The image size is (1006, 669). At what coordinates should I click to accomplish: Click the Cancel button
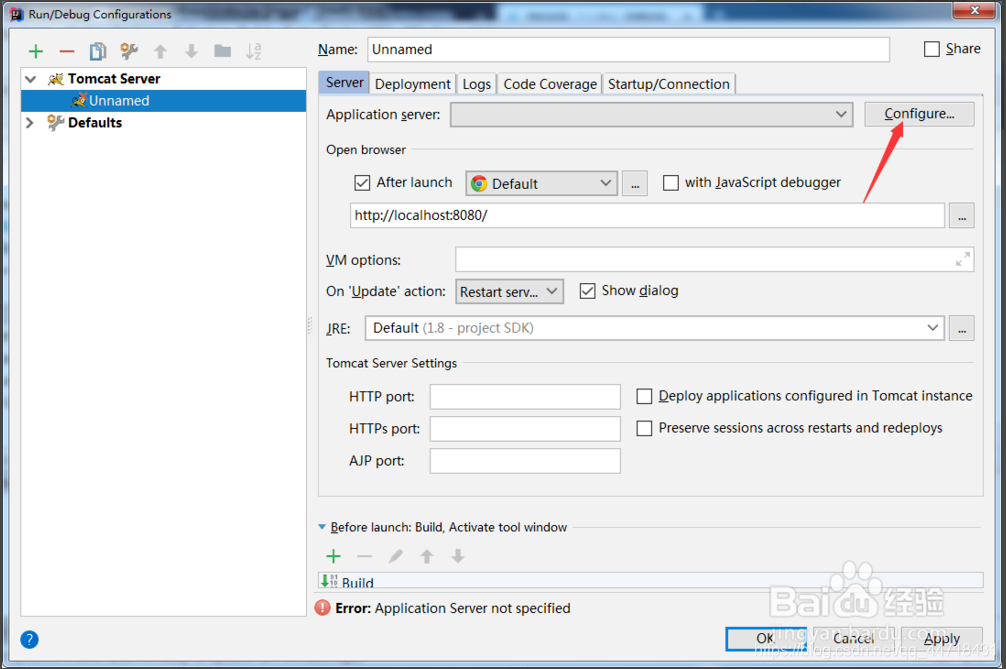pyautogui.click(x=853, y=638)
